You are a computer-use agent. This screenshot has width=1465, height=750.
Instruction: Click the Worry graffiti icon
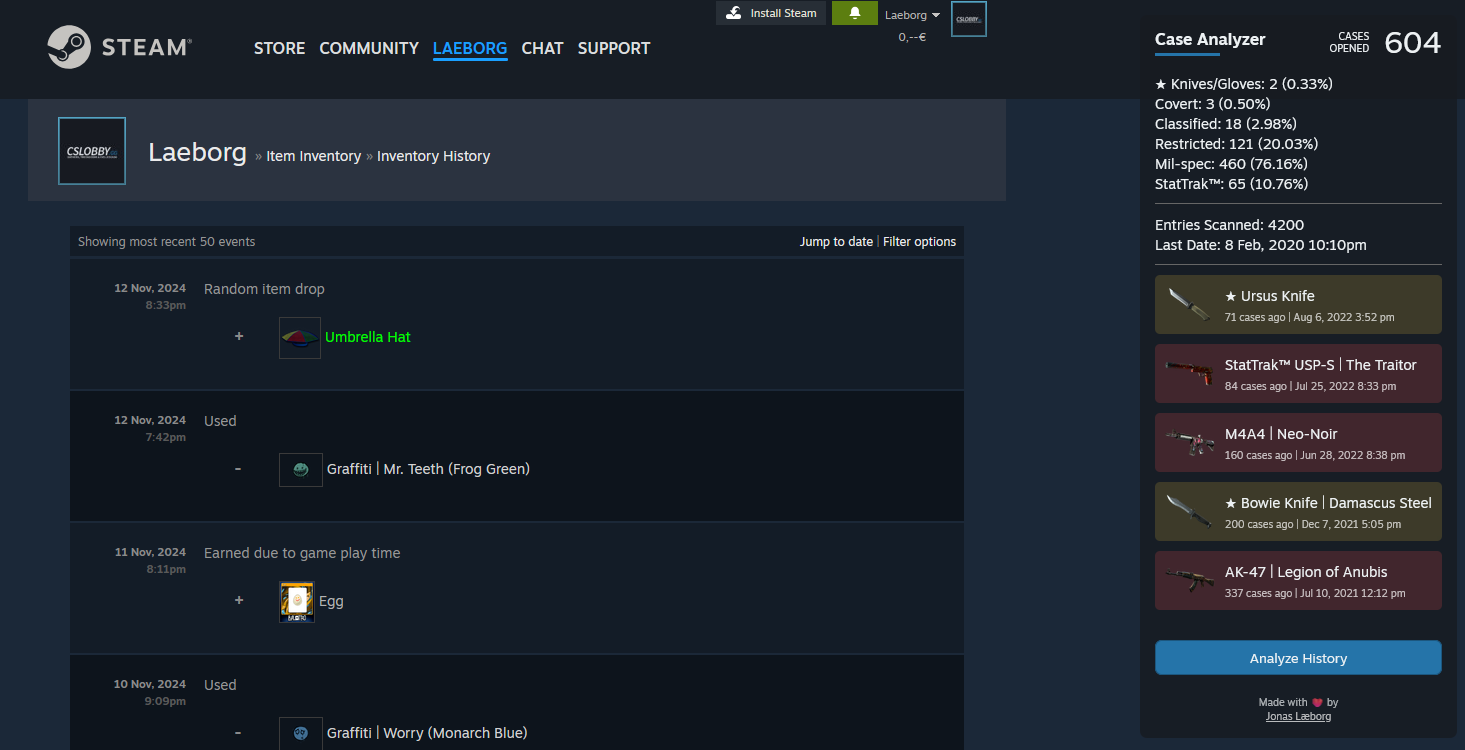(301, 733)
